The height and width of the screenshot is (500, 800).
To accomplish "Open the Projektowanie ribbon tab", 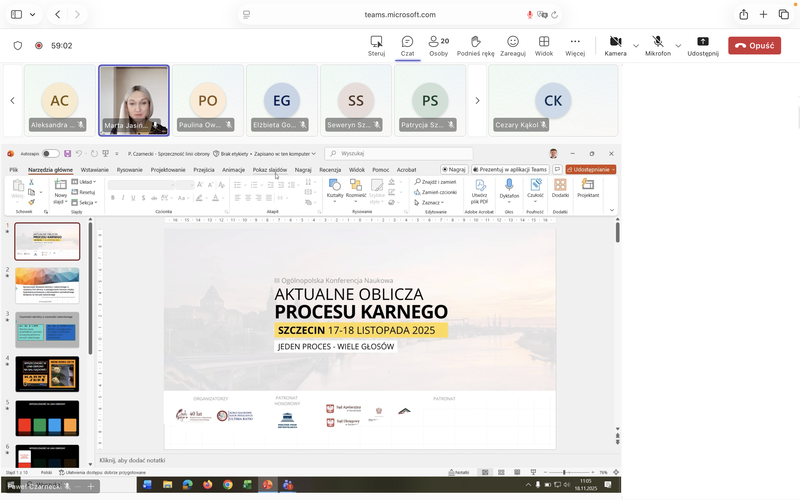I will pos(168,170).
